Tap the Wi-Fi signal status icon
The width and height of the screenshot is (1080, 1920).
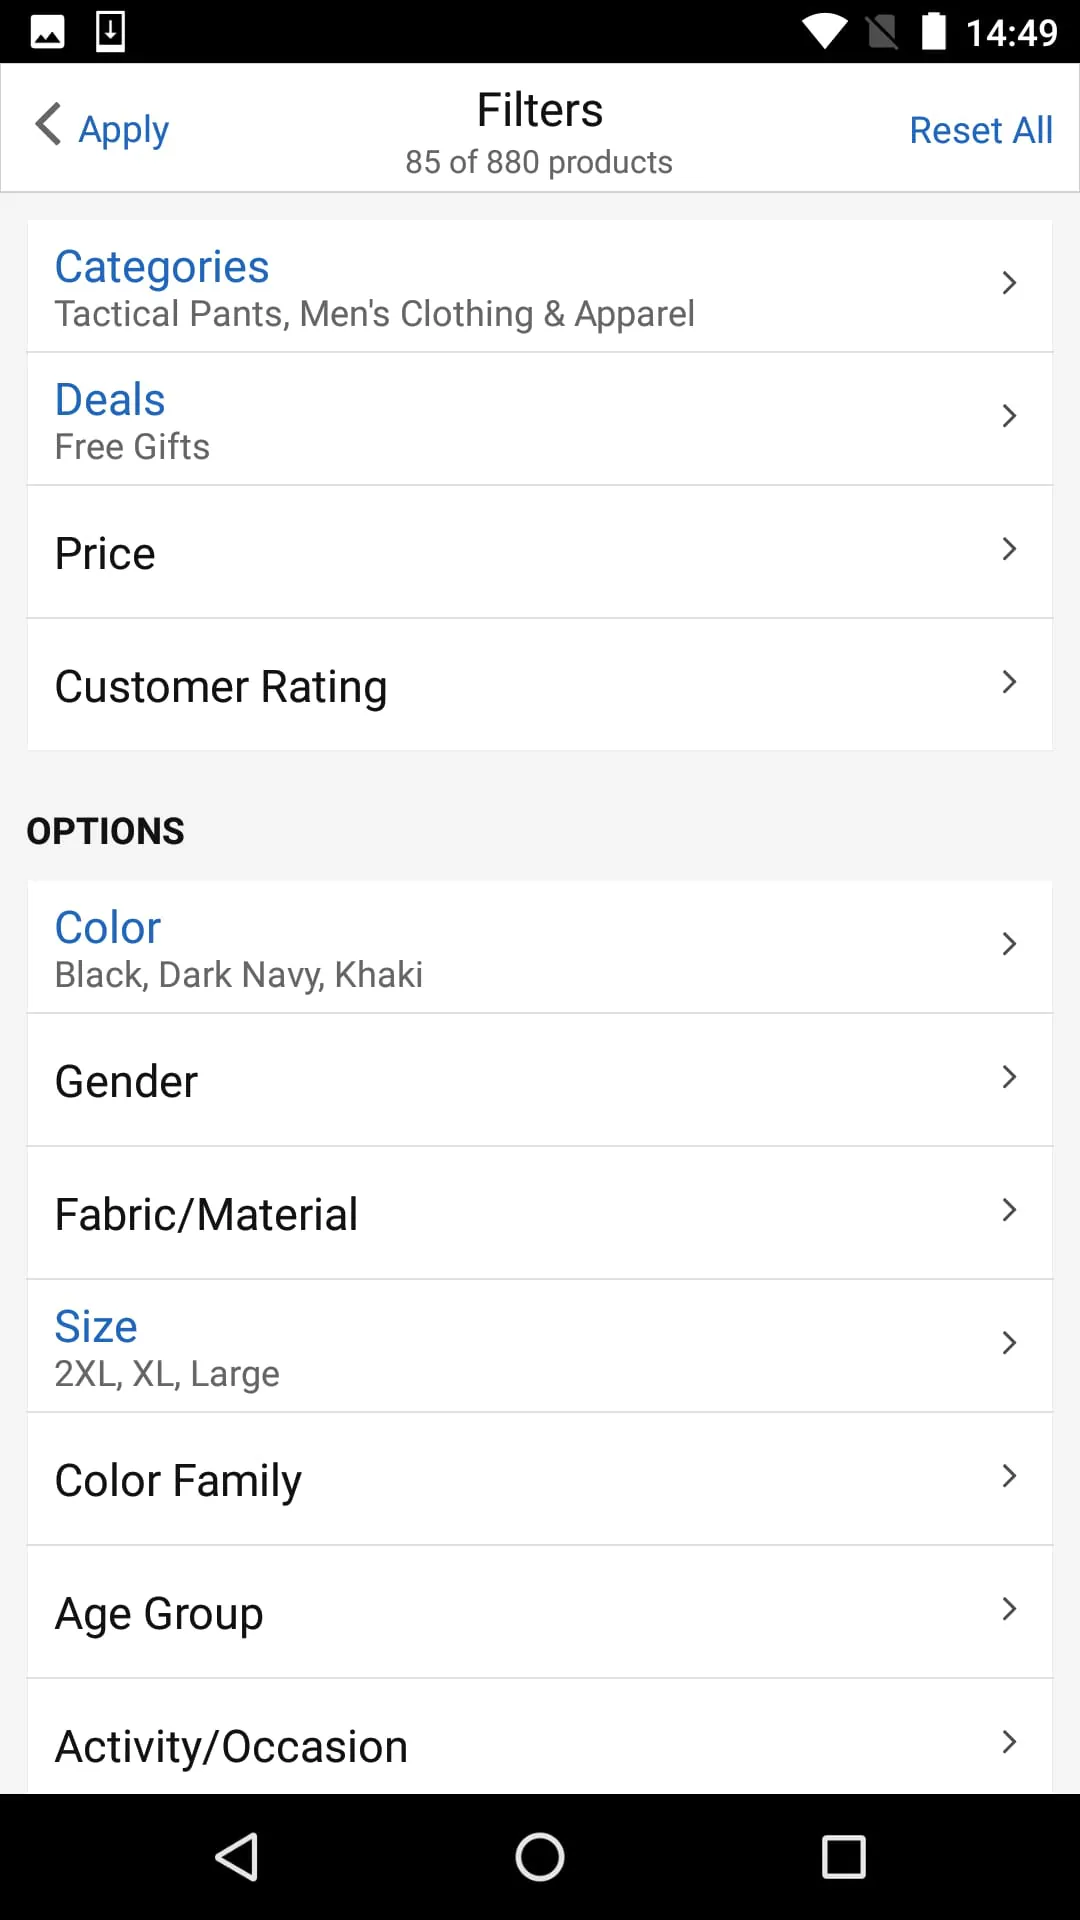click(x=825, y=32)
